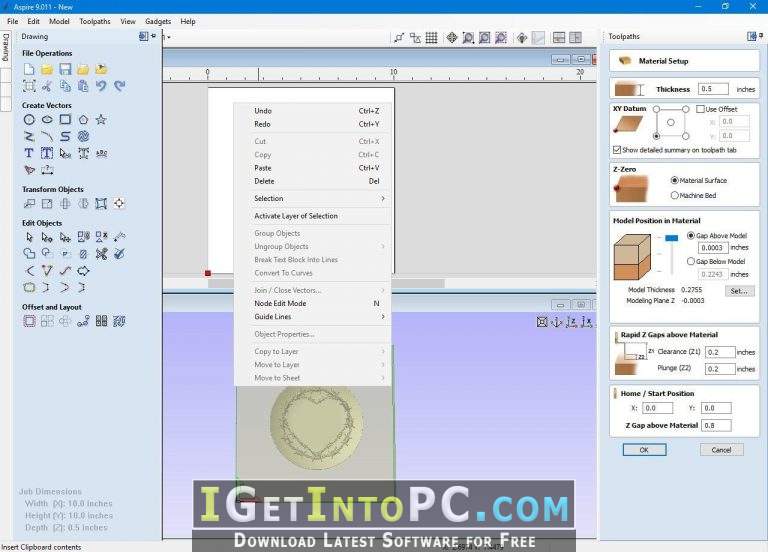Click the Set... model thickness button

point(739,291)
